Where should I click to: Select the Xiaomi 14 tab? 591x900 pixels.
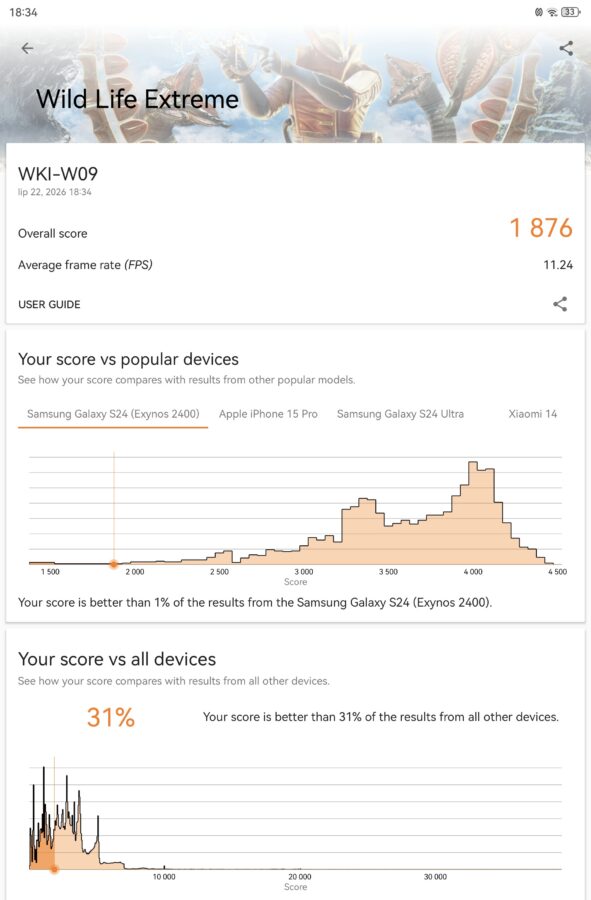point(532,414)
